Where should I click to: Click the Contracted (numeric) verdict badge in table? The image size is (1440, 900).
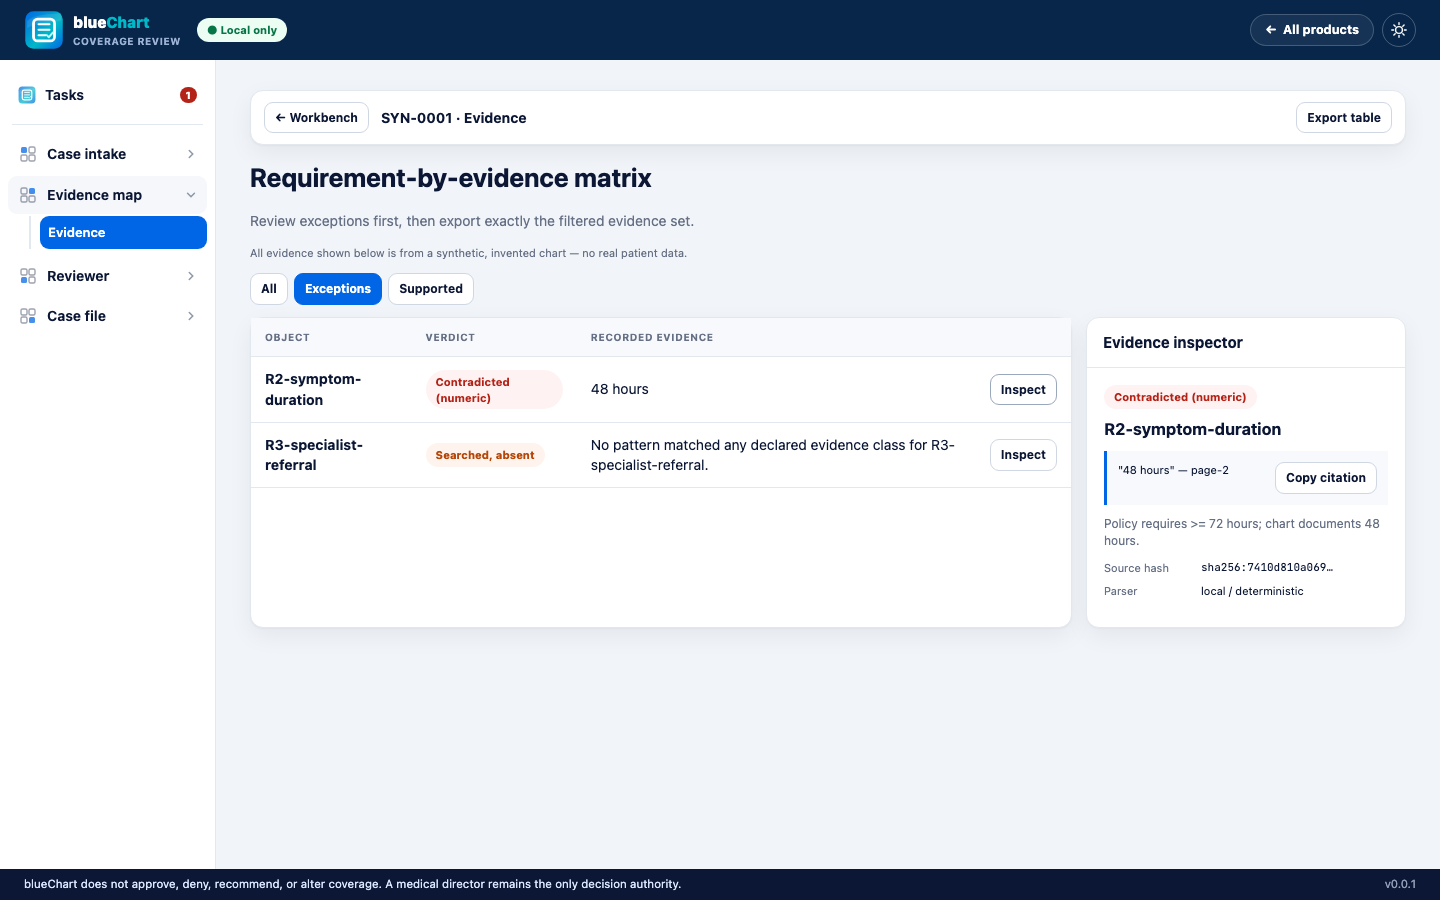pyautogui.click(x=494, y=390)
